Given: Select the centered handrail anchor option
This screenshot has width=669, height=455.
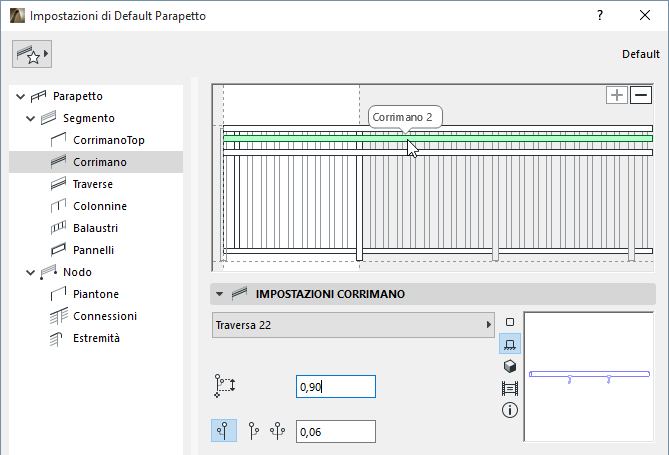Looking at the screenshot, I should click(225, 431).
